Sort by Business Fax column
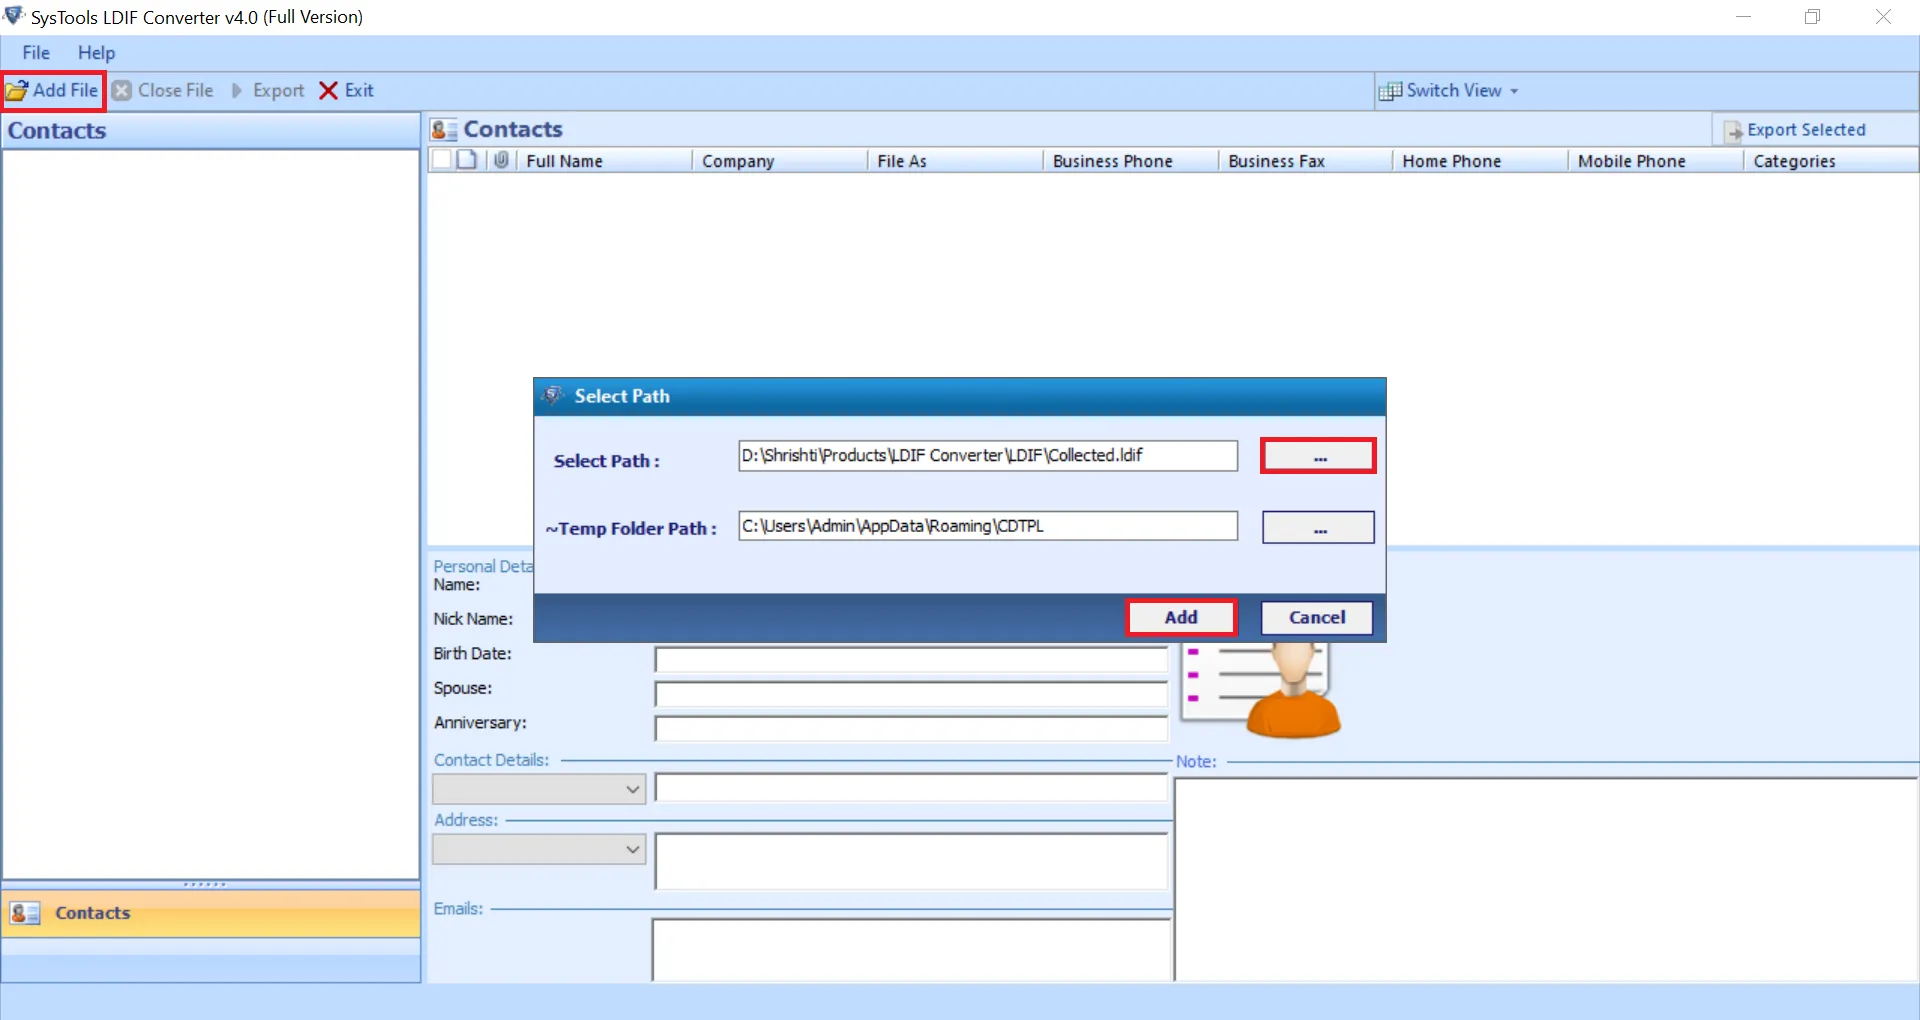This screenshot has height=1020, width=1920. (1305, 161)
